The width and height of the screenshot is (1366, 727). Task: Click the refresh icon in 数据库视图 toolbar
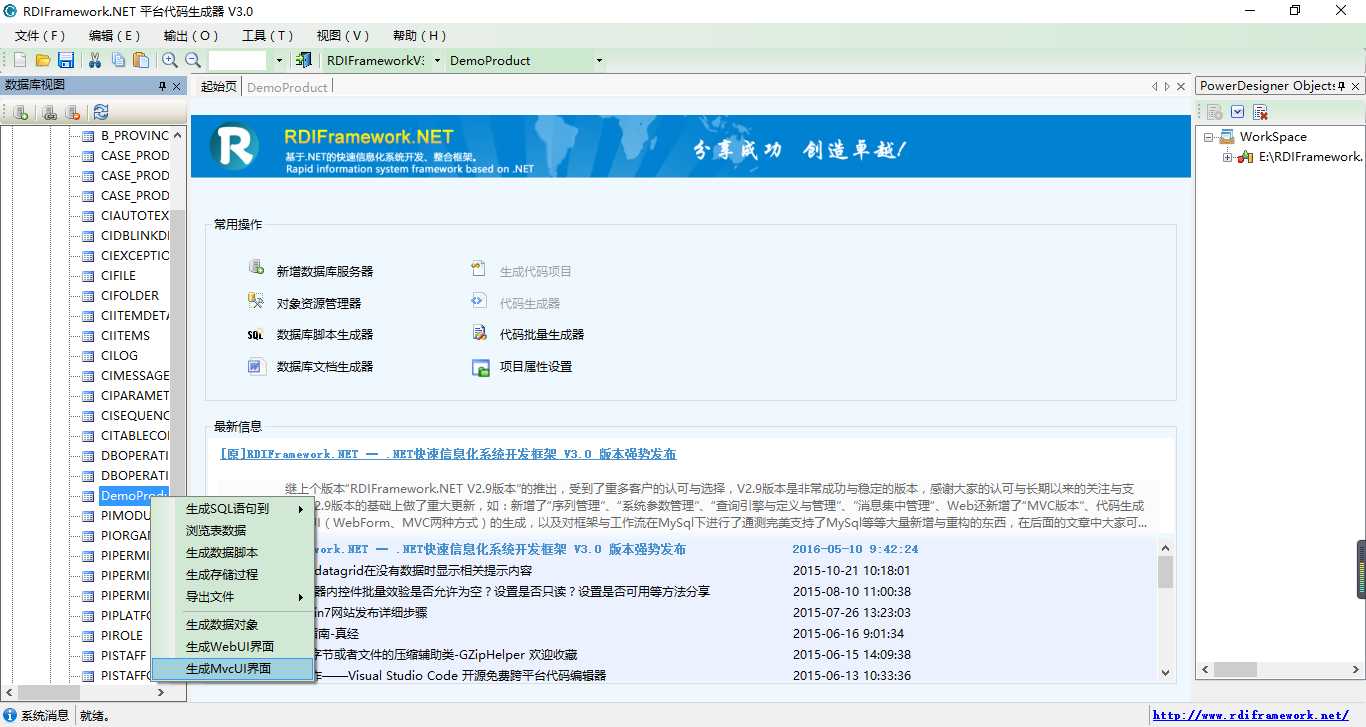101,112
